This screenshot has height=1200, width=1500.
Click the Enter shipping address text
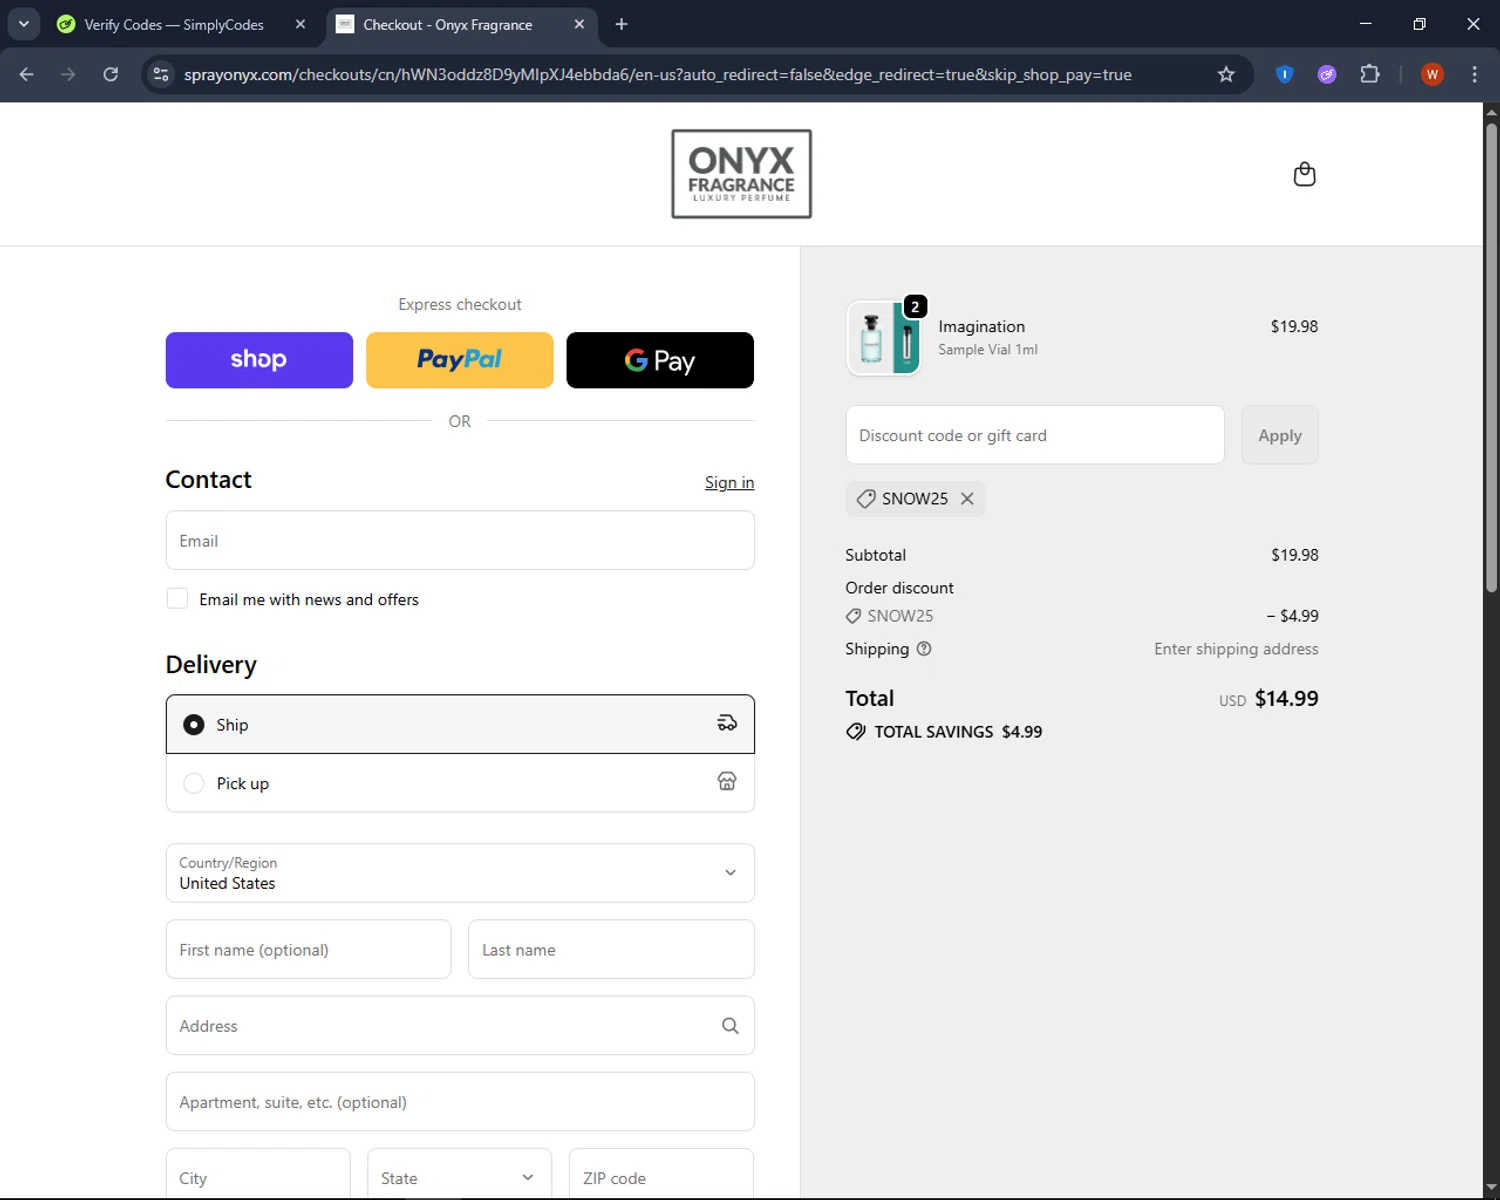click(x=1236, y=649)
